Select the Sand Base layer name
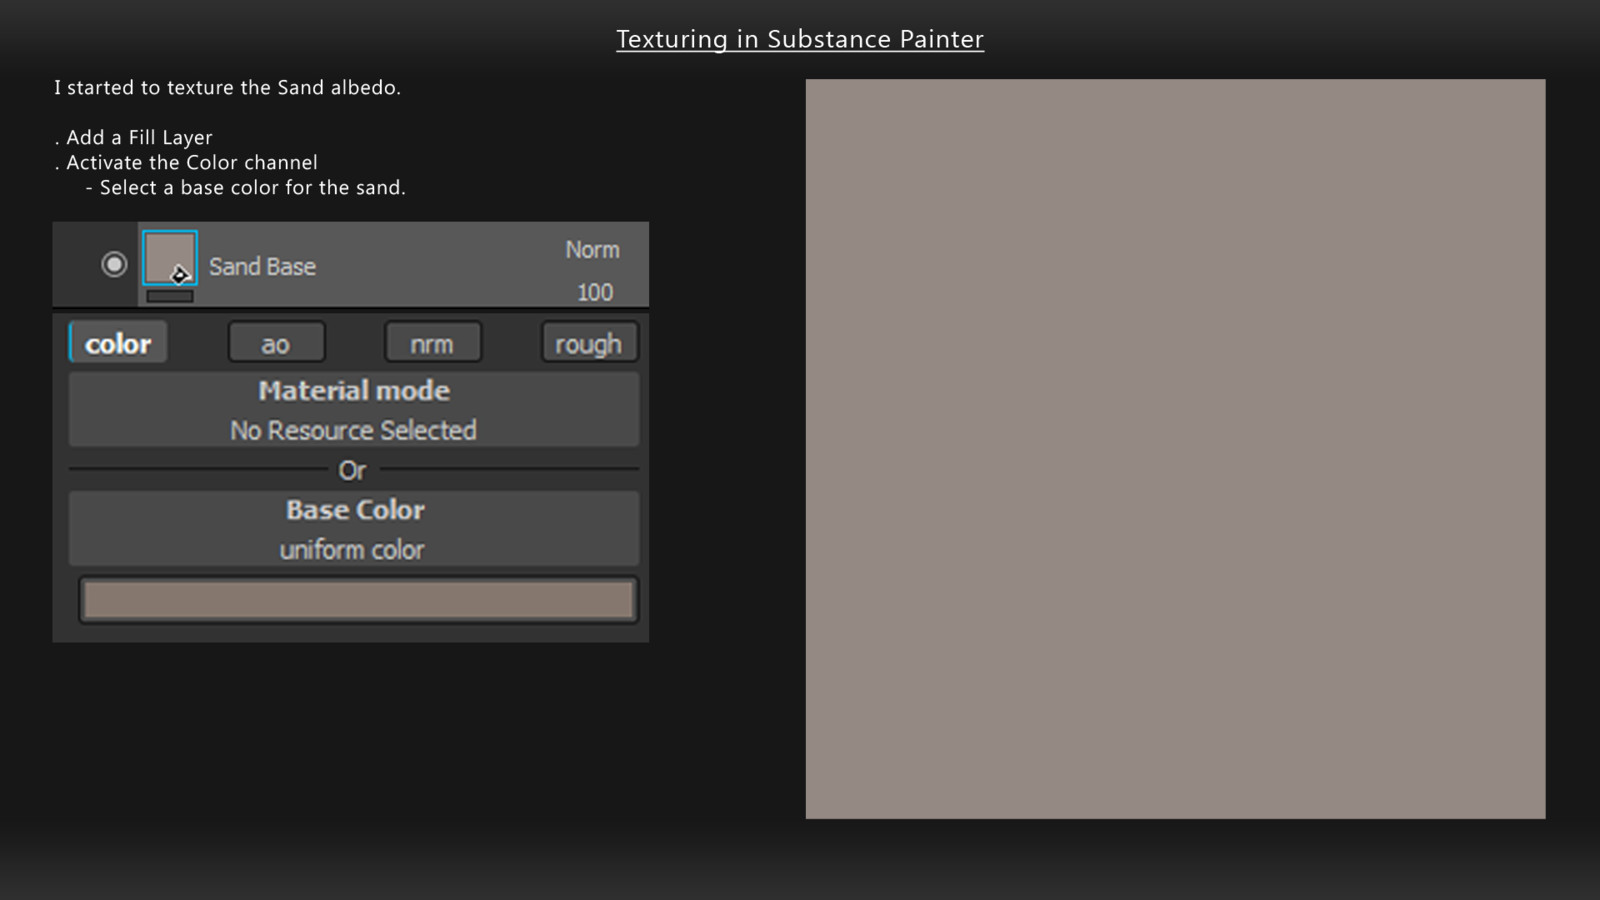The width and height of the screenshot is (1600, 900). click(262, 267)
